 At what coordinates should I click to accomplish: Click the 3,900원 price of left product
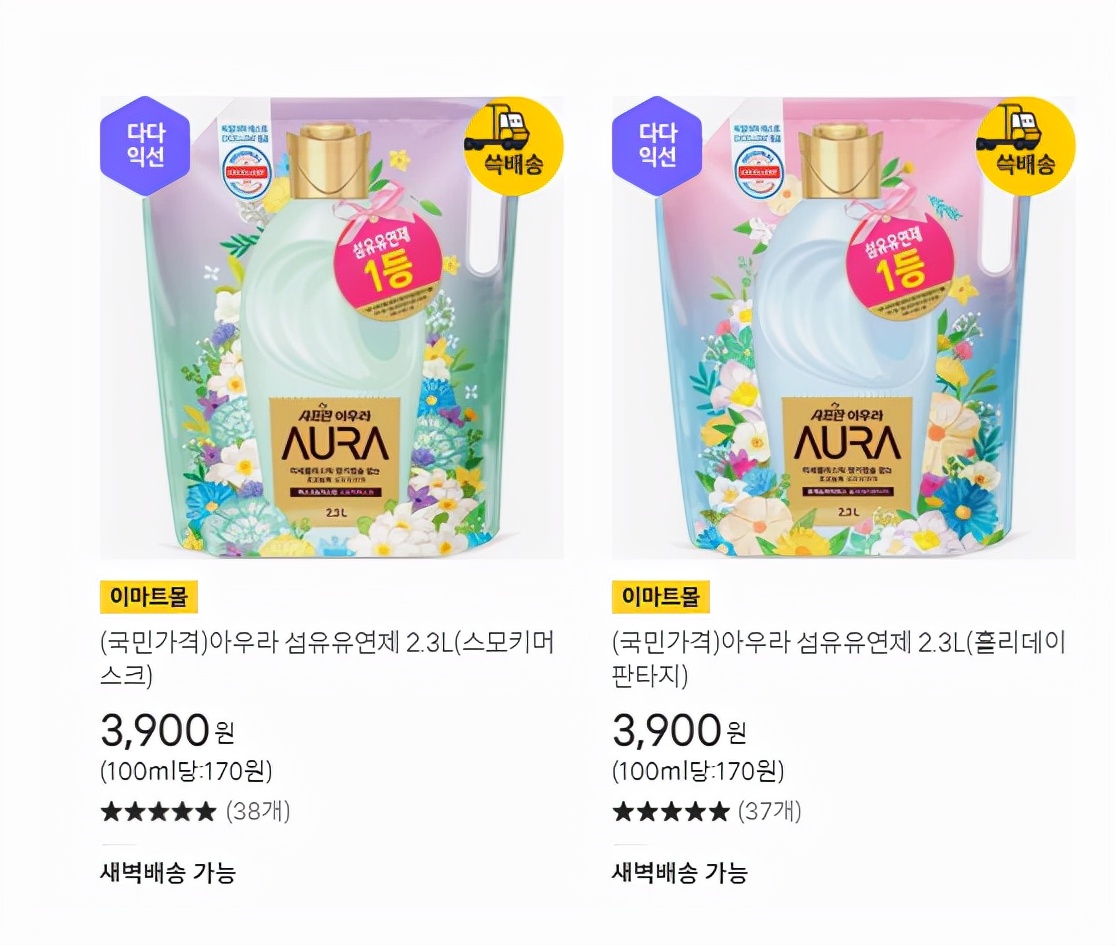[168, 731]
